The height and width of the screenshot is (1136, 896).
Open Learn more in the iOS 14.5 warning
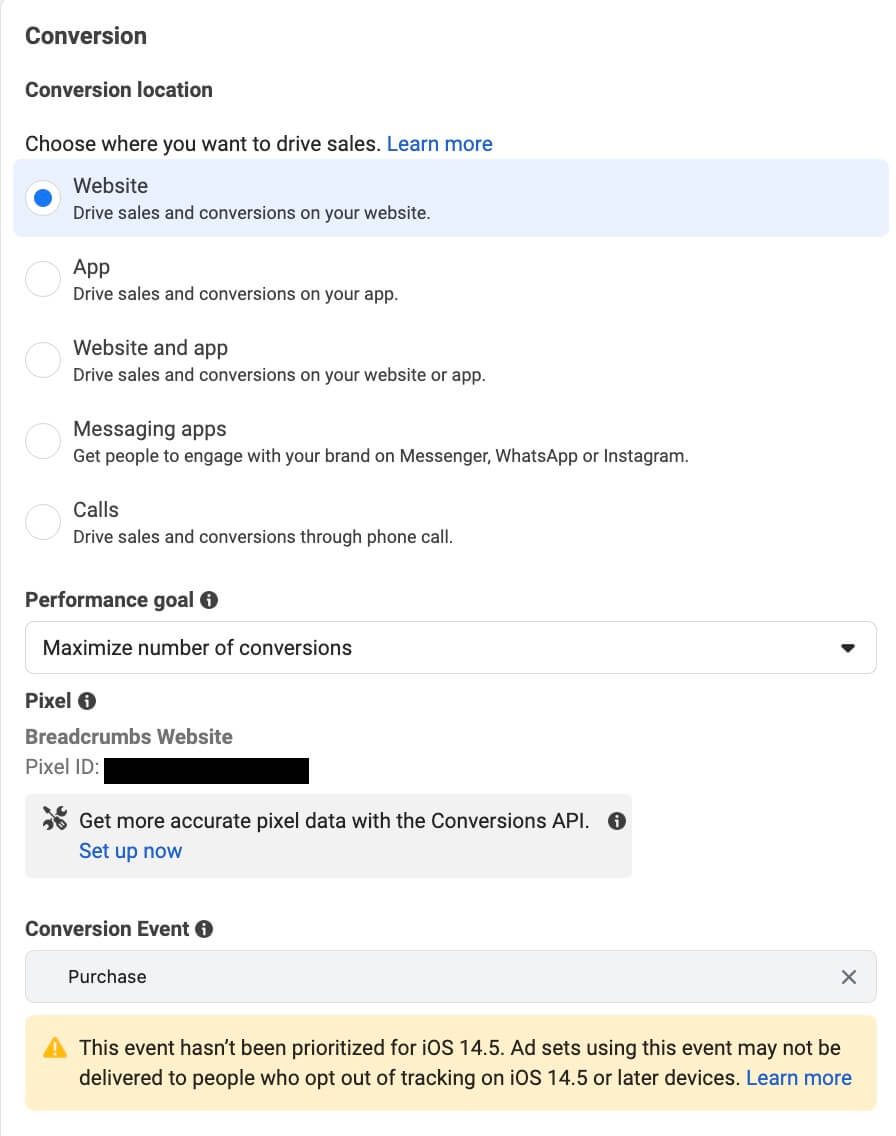[798, 1077]
